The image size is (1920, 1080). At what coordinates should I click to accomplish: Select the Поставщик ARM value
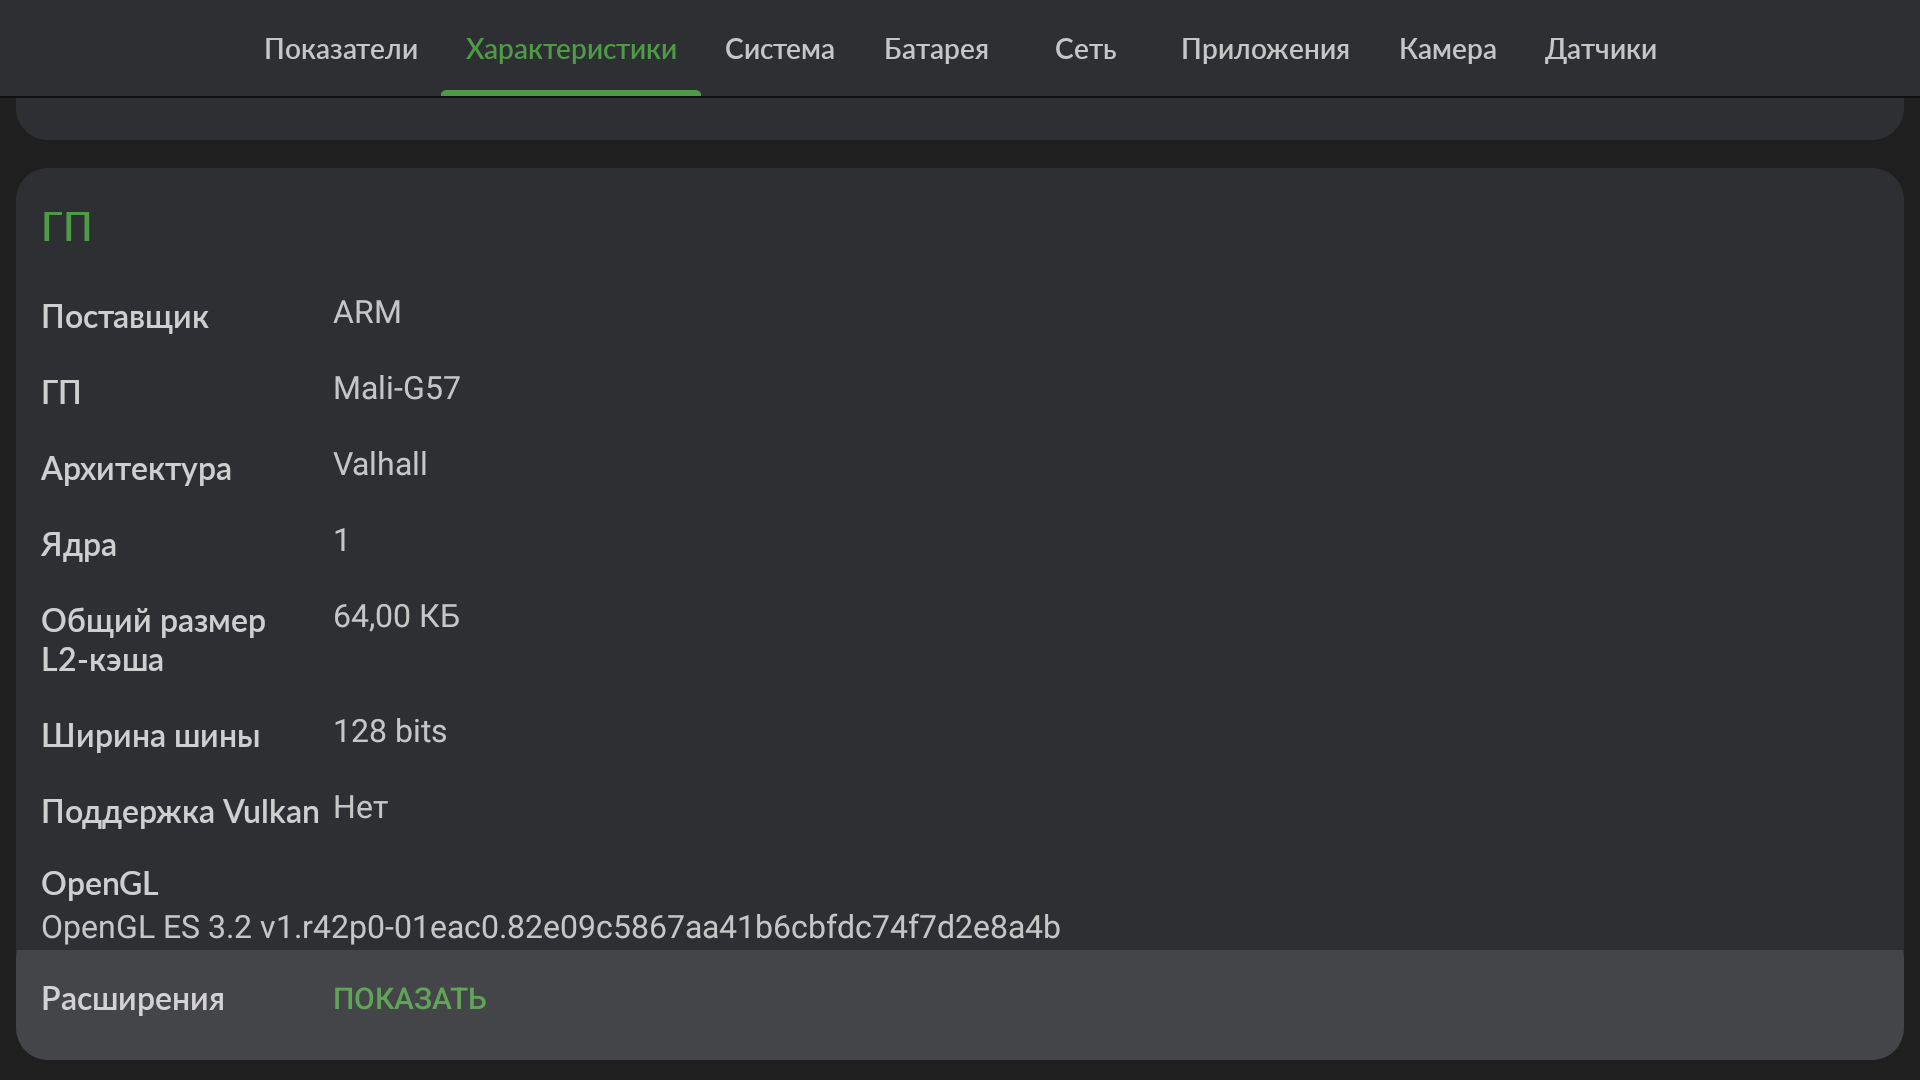pos(367,313)
